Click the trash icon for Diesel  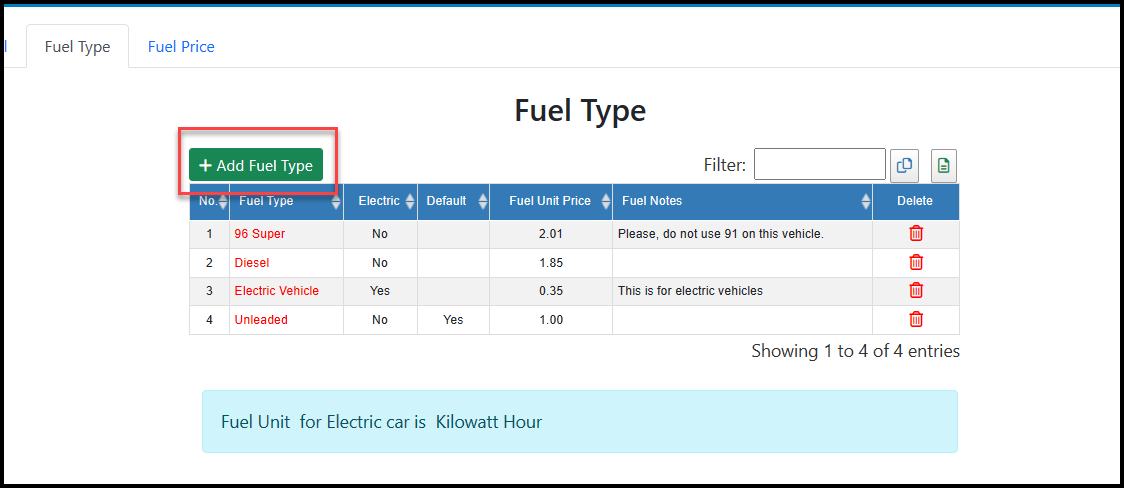(915, 263)
